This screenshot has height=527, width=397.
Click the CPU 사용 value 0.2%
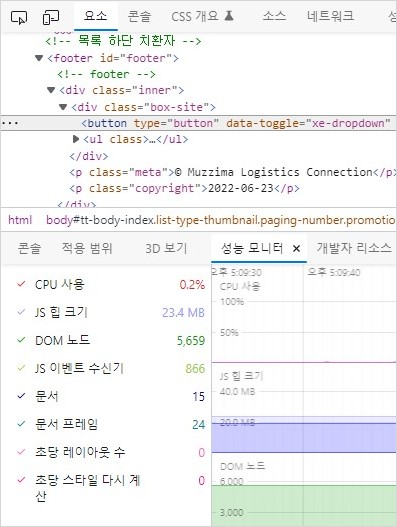[x=192, y=285]
